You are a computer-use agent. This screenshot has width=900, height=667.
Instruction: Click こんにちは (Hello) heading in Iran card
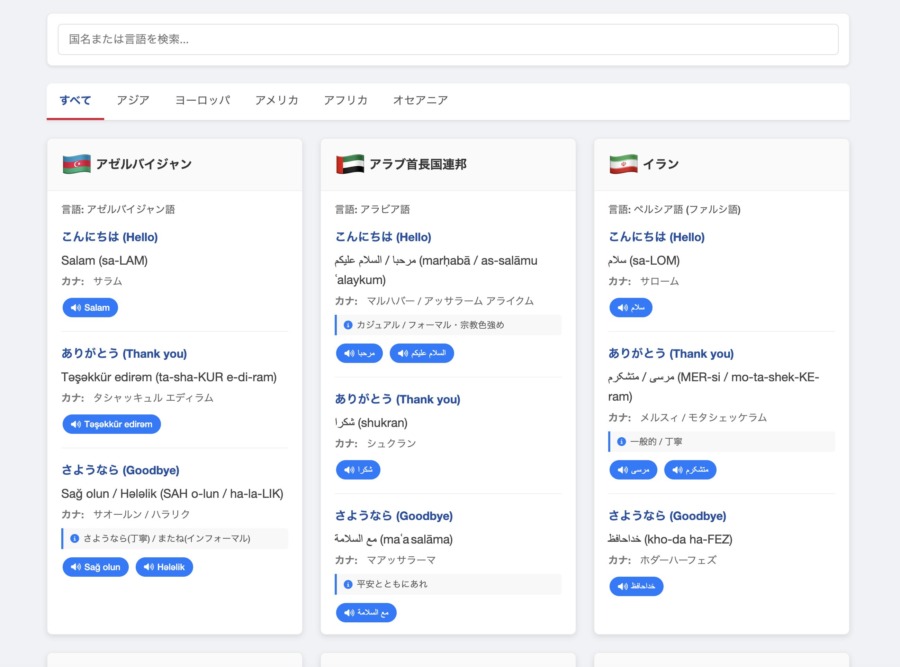click(657, 236)
